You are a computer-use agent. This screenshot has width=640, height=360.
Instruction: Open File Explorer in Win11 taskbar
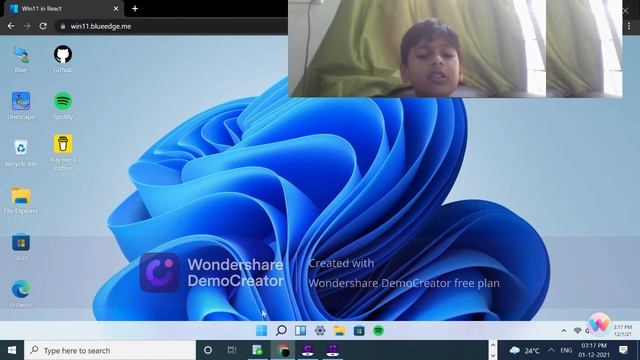[x=340, y=330]
